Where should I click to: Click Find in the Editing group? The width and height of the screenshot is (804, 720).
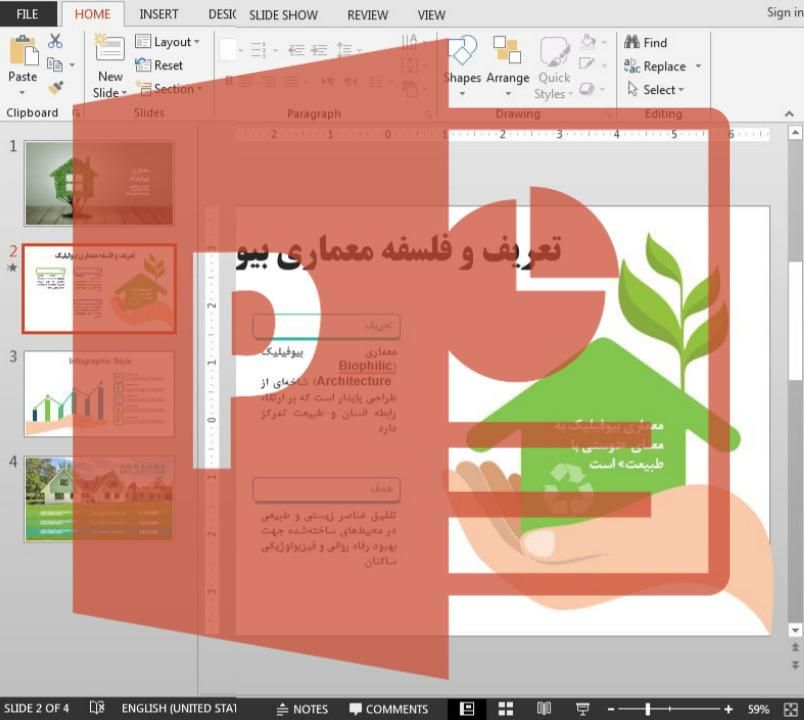tap(646, 43)
